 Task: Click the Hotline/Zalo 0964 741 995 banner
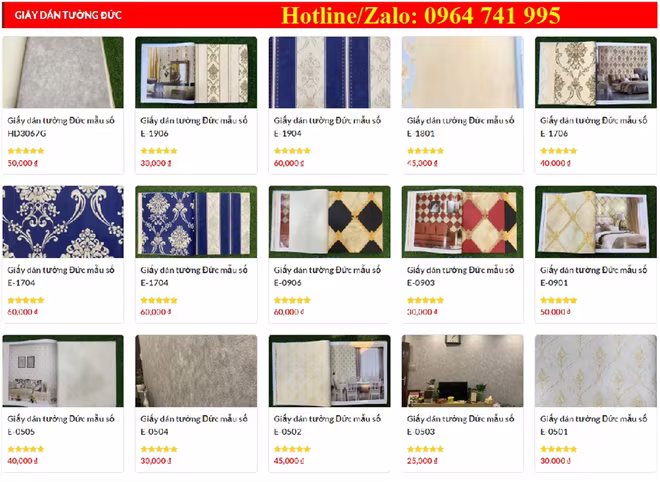(x=420, y=16)
